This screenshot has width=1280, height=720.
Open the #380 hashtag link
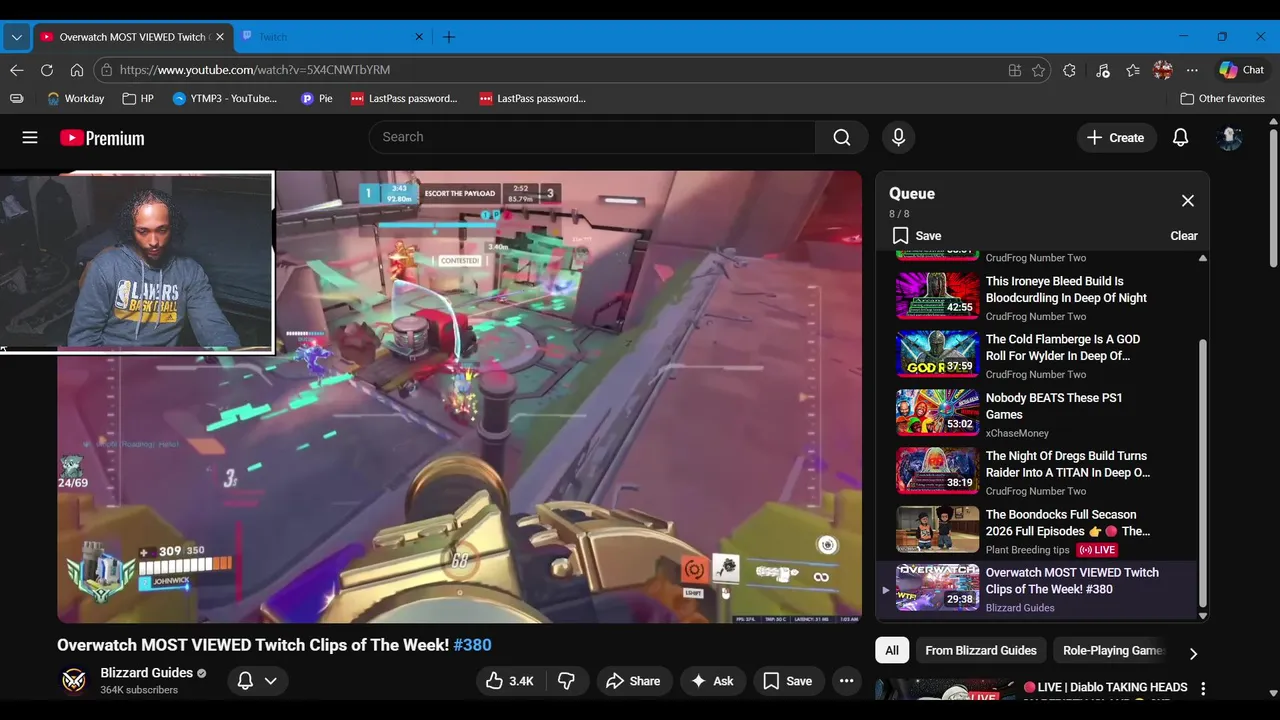pos(472,645)
